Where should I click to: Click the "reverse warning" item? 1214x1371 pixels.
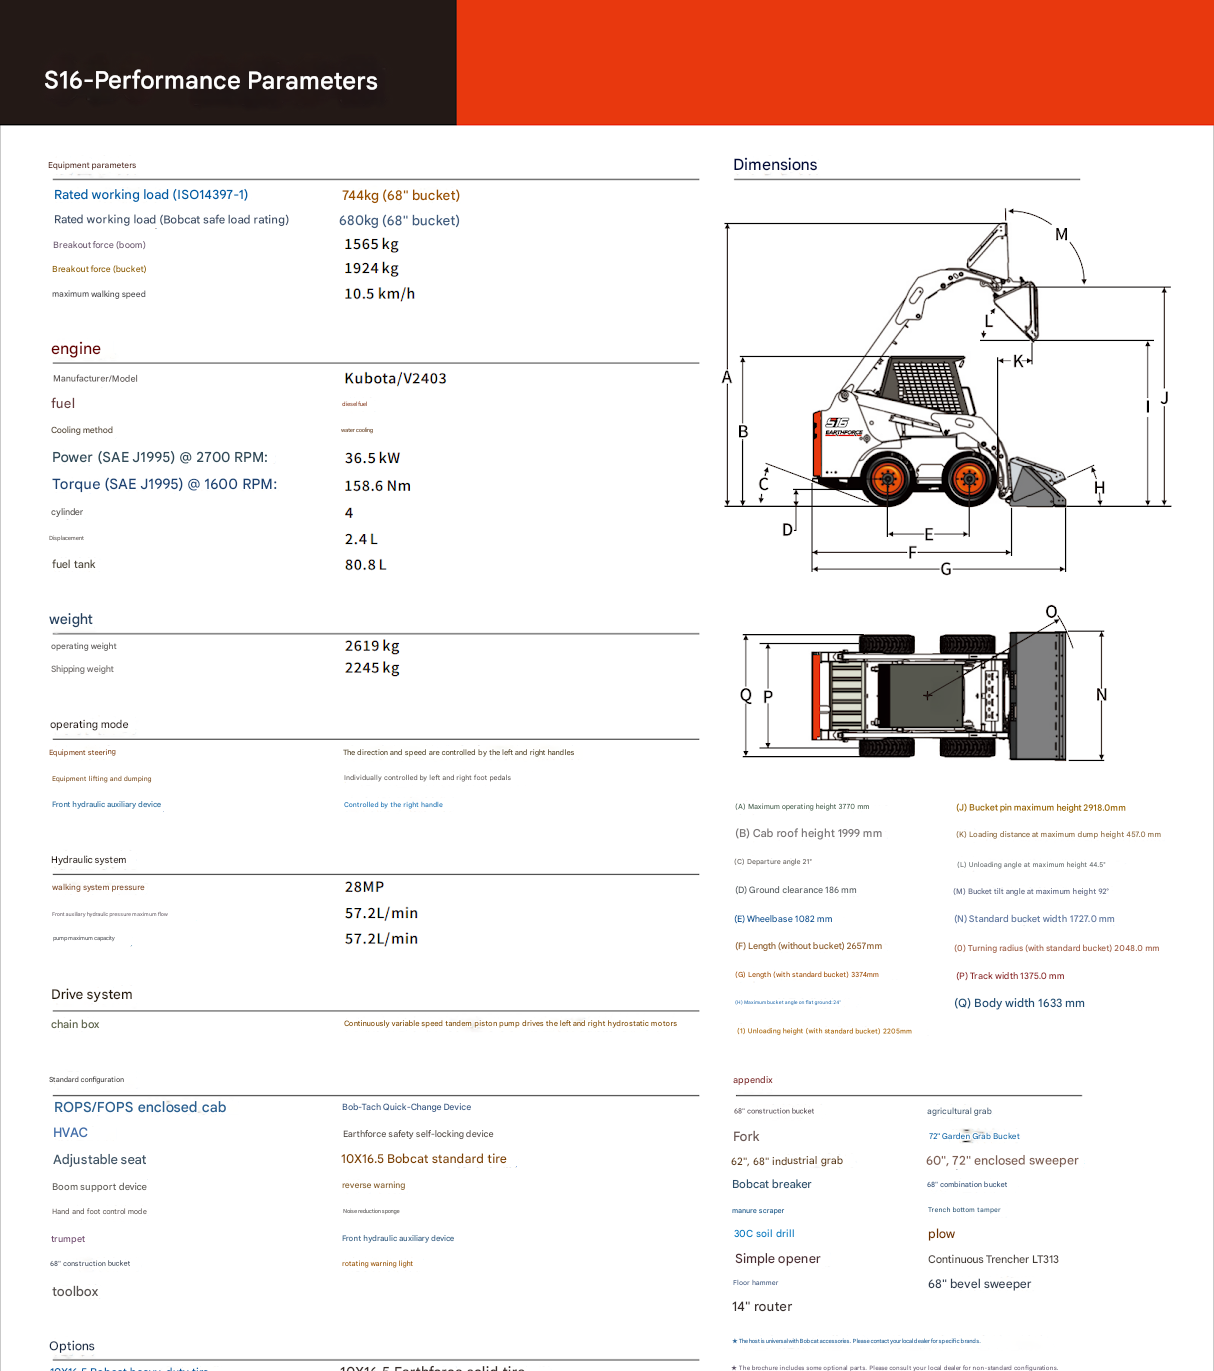(374, 1185)
